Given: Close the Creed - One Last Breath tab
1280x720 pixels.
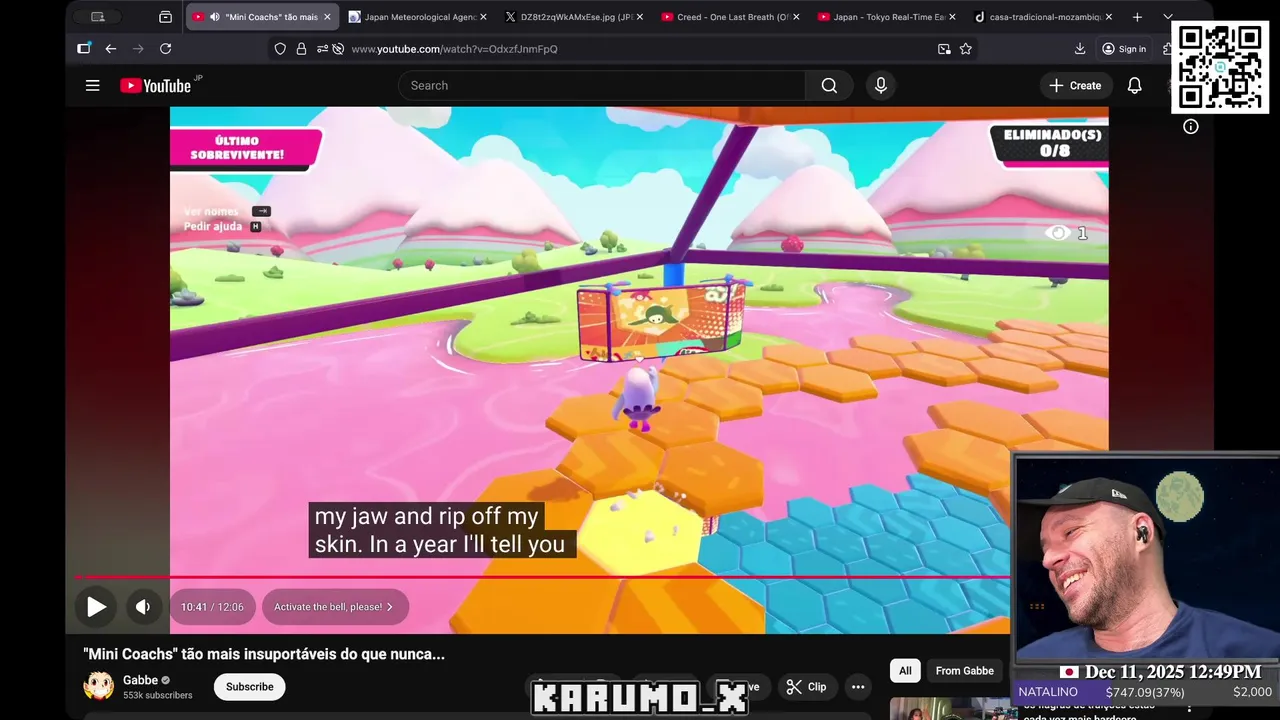Looking at the screenshot, I should pyautogui.click(x=796, y=17).
